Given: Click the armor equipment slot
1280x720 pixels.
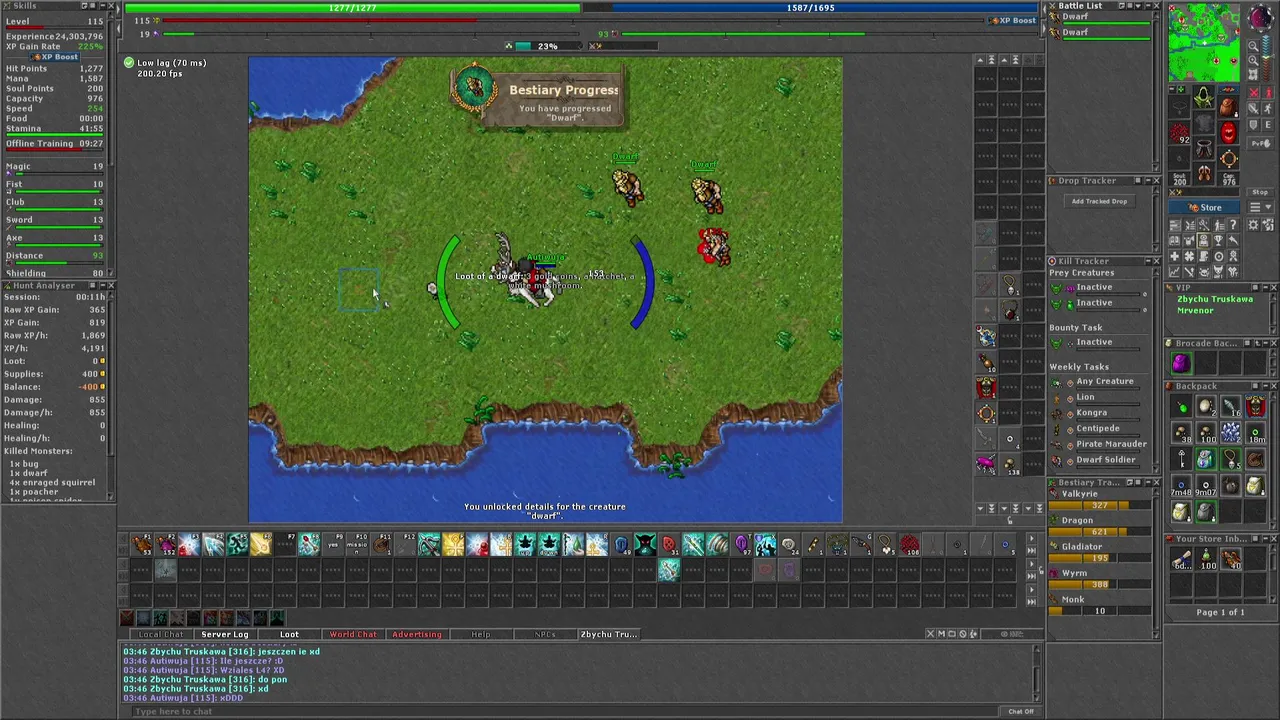Looking at the screenshot, I should pos(1204,124).
